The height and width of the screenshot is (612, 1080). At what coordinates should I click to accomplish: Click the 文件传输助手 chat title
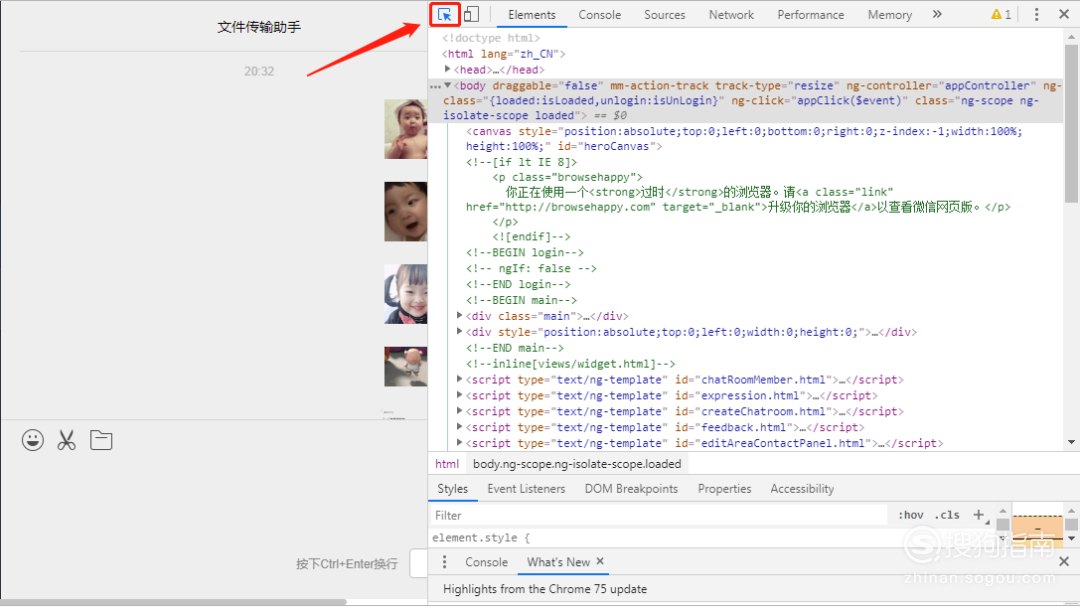259,27
